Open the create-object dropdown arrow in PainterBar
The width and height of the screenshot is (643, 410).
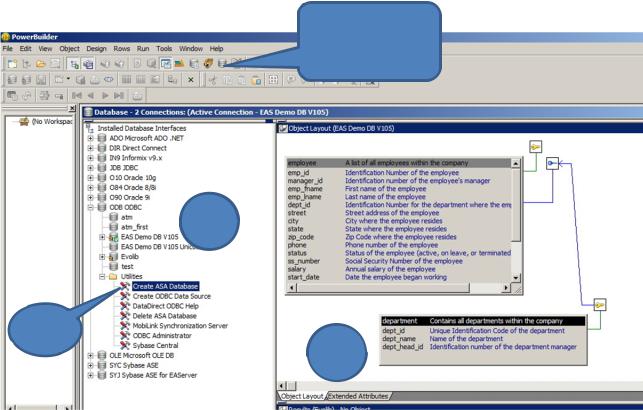(68, 79)
